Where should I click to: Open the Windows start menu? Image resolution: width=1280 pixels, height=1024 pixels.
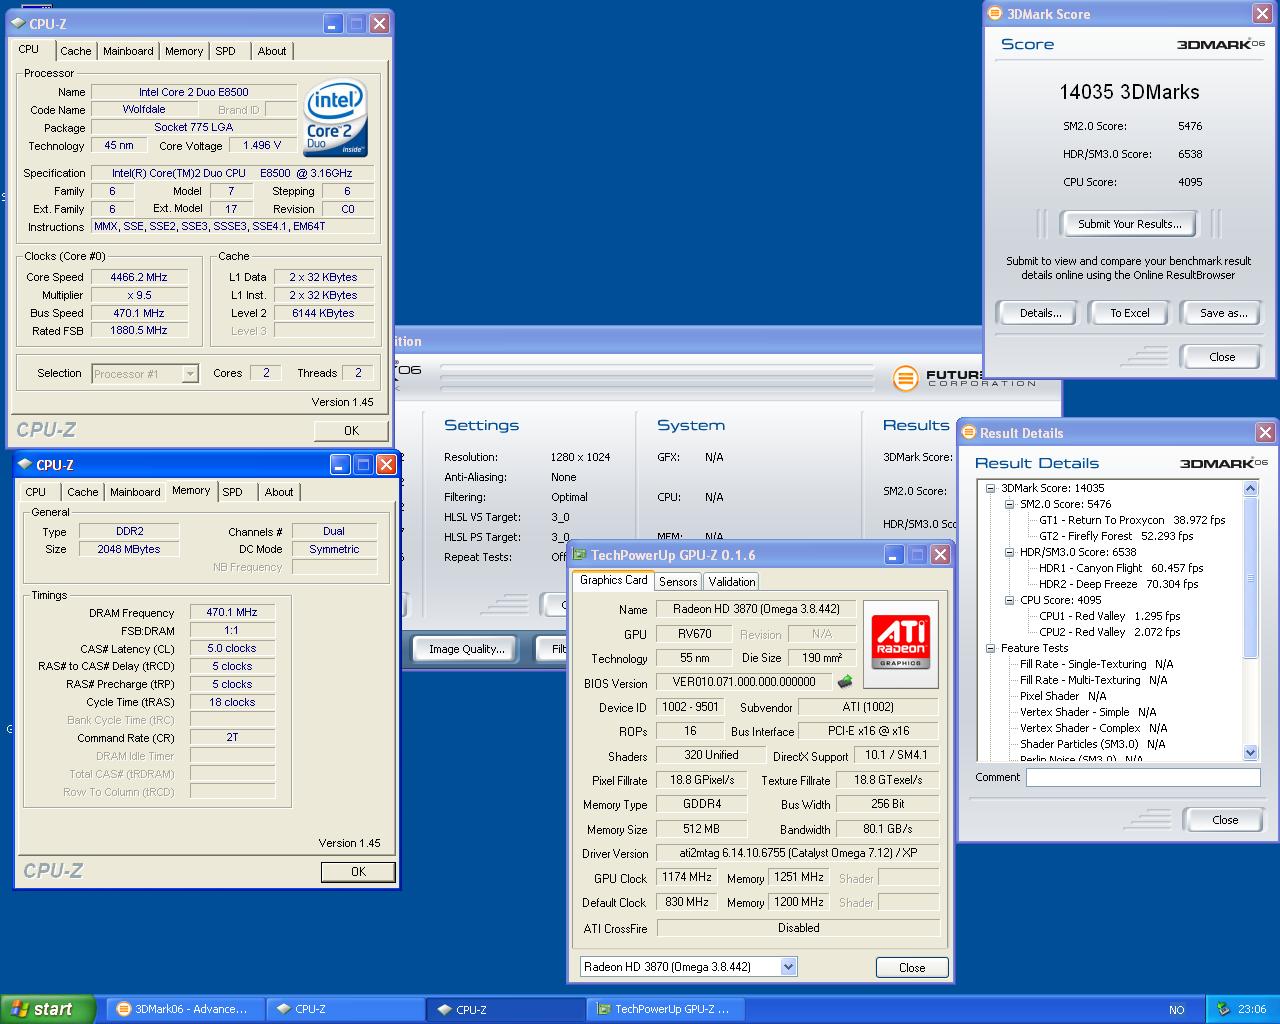coord(48,1009)
